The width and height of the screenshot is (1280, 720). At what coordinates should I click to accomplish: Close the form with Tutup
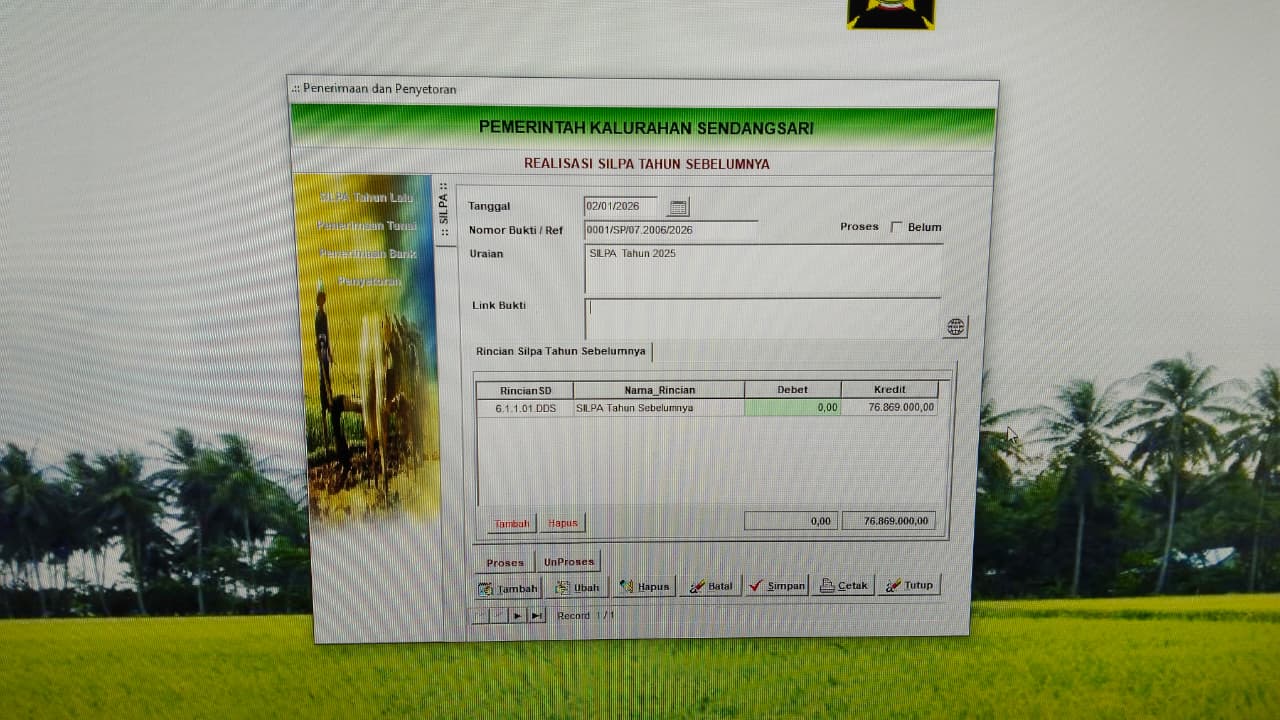tap(909, 585)
